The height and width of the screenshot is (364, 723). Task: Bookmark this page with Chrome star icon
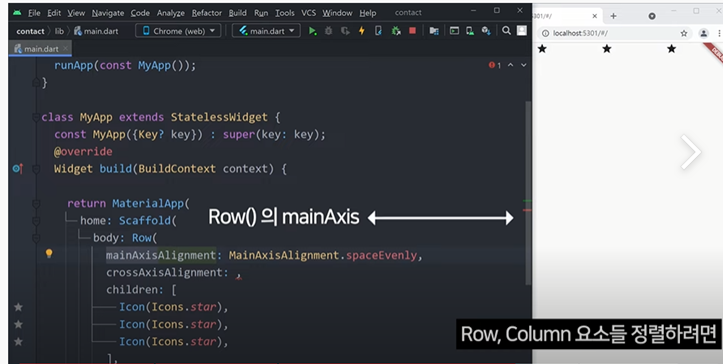coord(684,33)
